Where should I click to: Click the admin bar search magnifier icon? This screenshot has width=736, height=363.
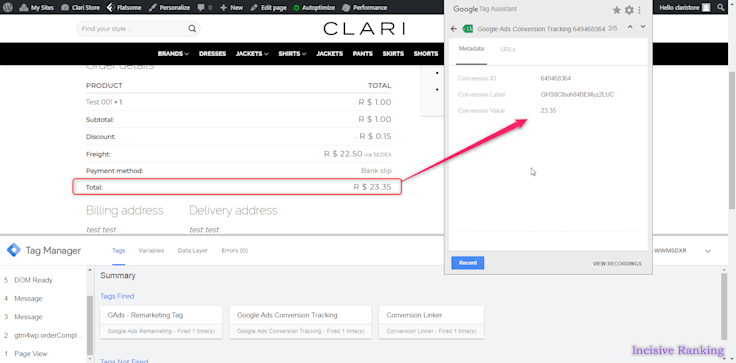[x=721, y=8]
